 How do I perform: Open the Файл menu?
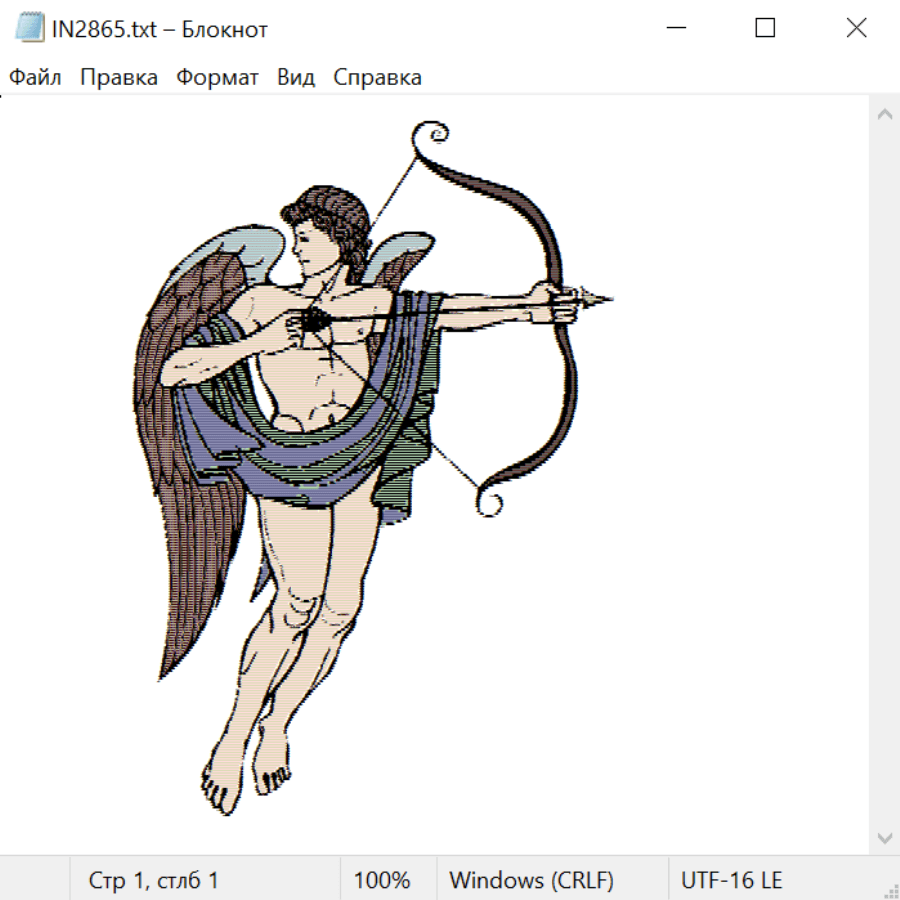tap(36, 78)
